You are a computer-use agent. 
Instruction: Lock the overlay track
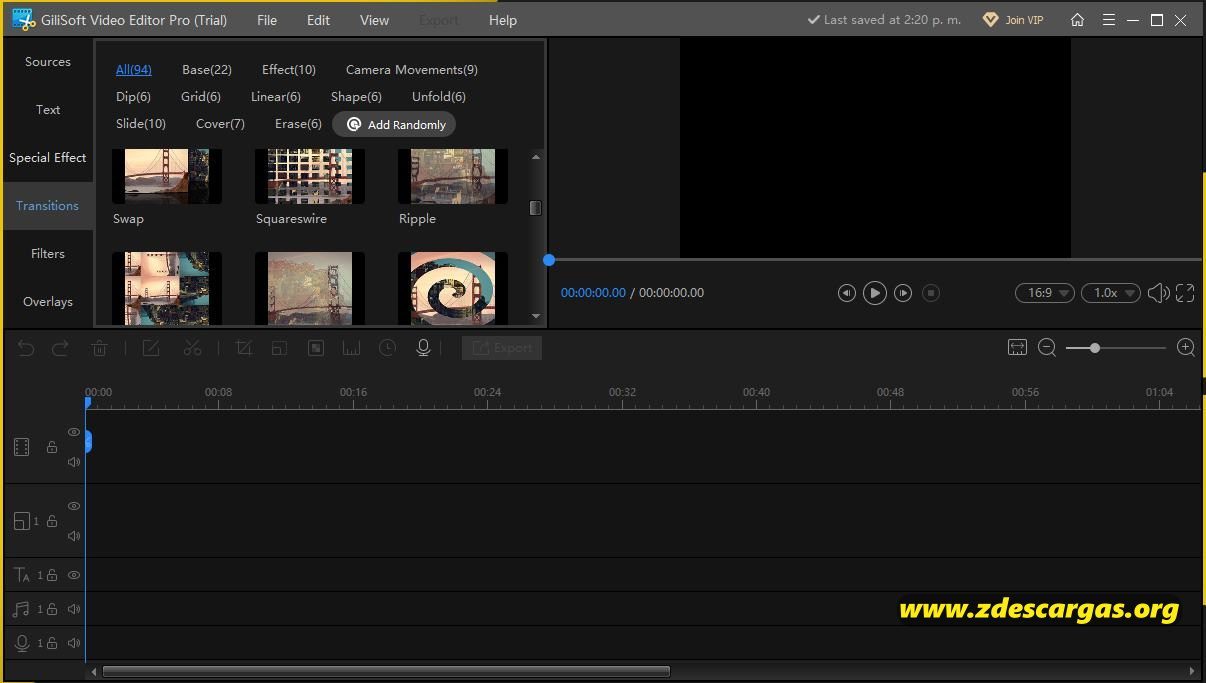52,521
